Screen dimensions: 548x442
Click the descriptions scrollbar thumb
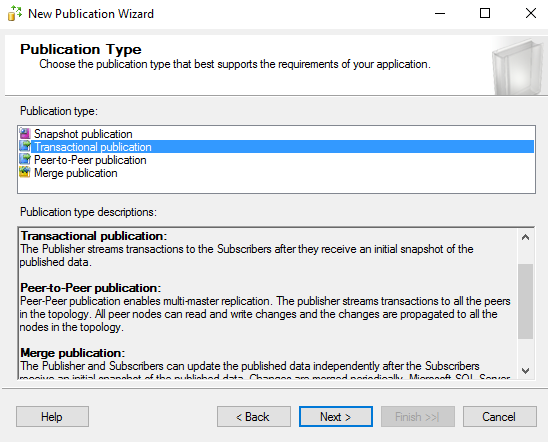pyautogui.click(x=525, y=301)
